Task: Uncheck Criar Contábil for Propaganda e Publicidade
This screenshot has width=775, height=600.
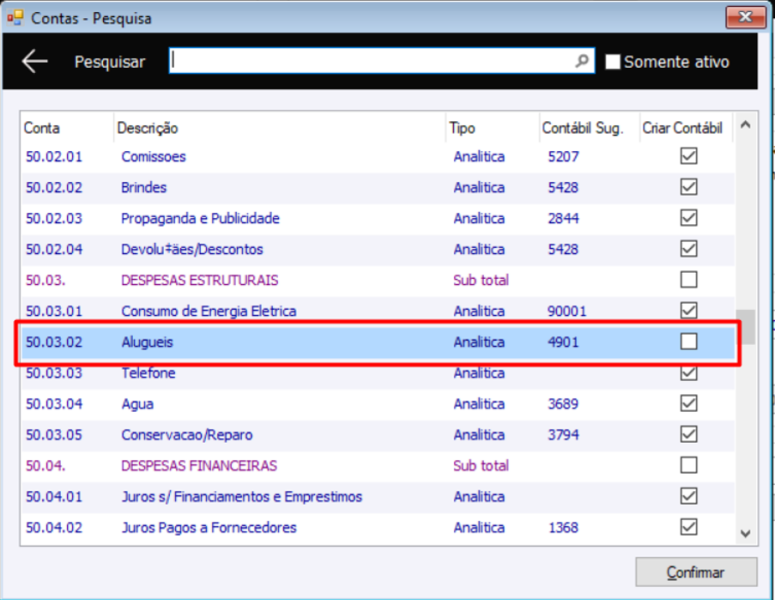Action: pyautogui.click(x=689, y=218)
